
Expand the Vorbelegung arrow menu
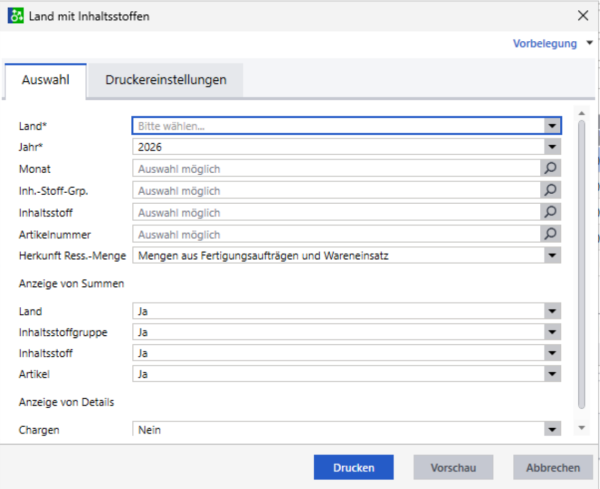(x=590, y=43)
